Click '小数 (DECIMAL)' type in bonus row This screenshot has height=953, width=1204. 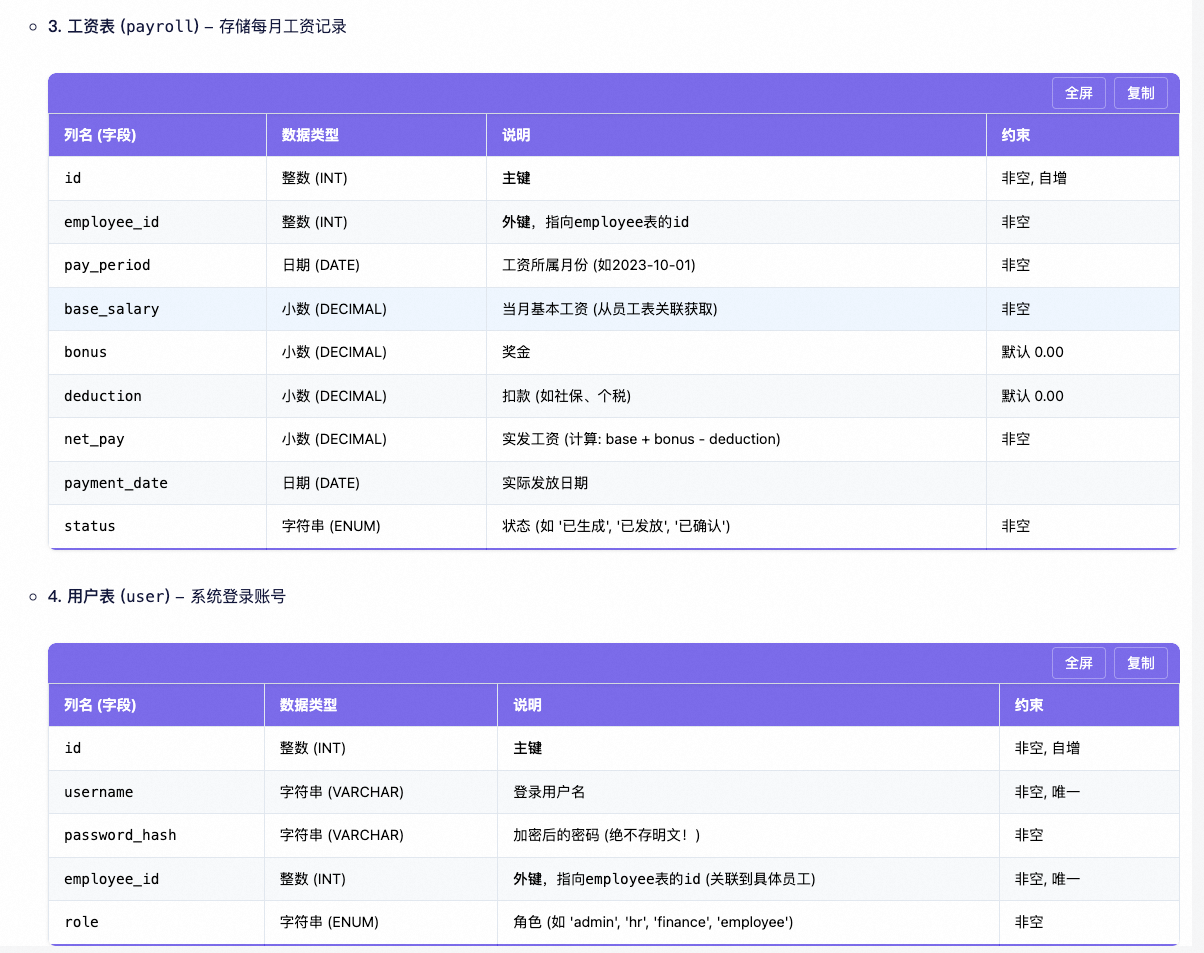tap(334, 352)
